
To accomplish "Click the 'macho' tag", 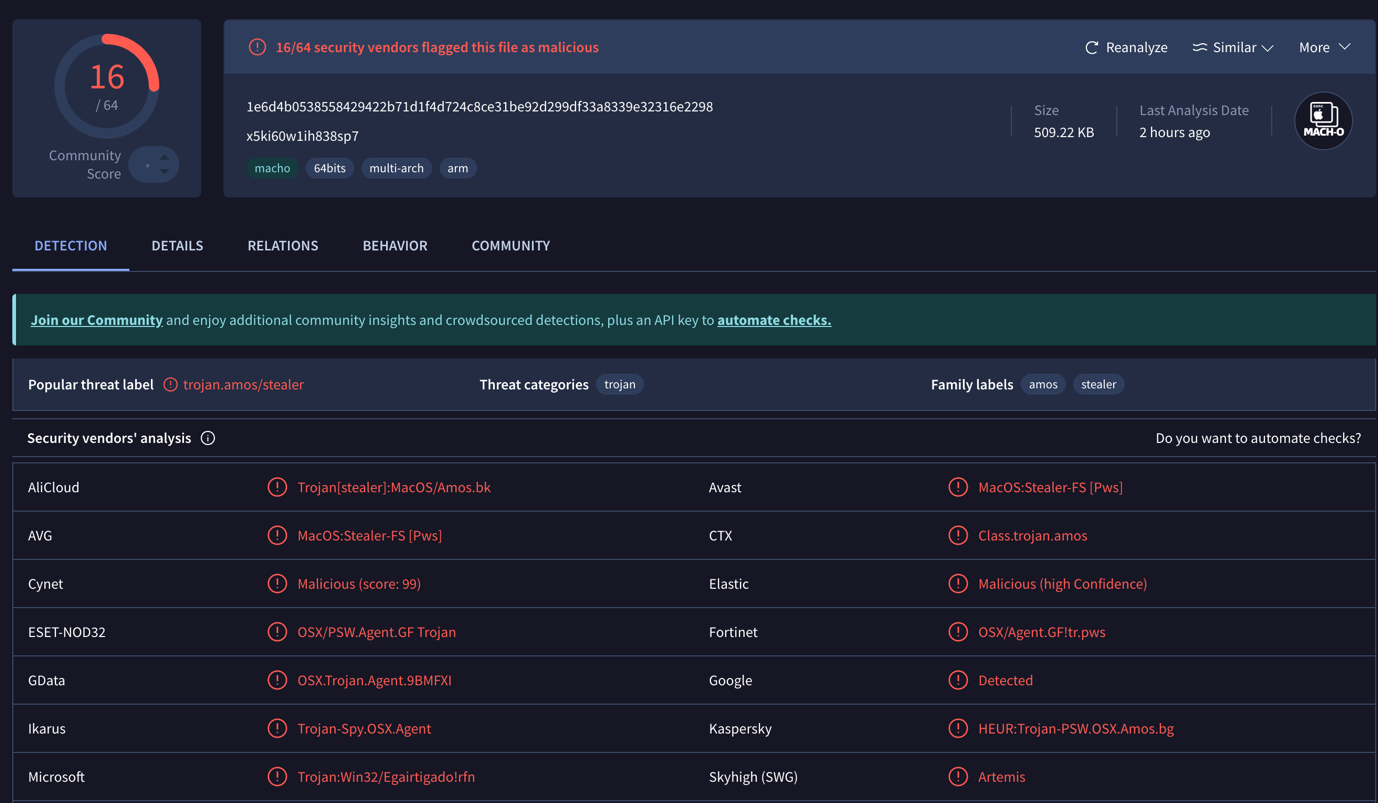I will click(x=272, y=168).
